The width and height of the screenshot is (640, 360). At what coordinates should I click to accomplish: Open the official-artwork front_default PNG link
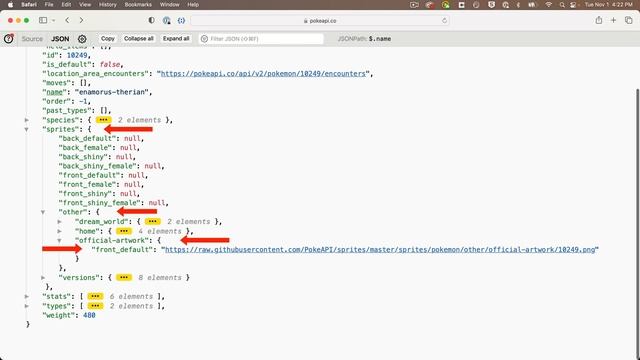coord(380,250)
